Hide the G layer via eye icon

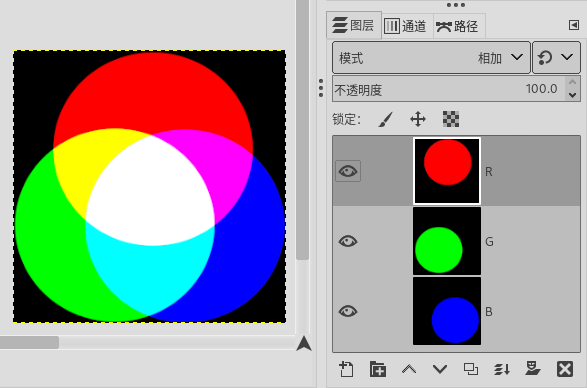click(348, 241)
